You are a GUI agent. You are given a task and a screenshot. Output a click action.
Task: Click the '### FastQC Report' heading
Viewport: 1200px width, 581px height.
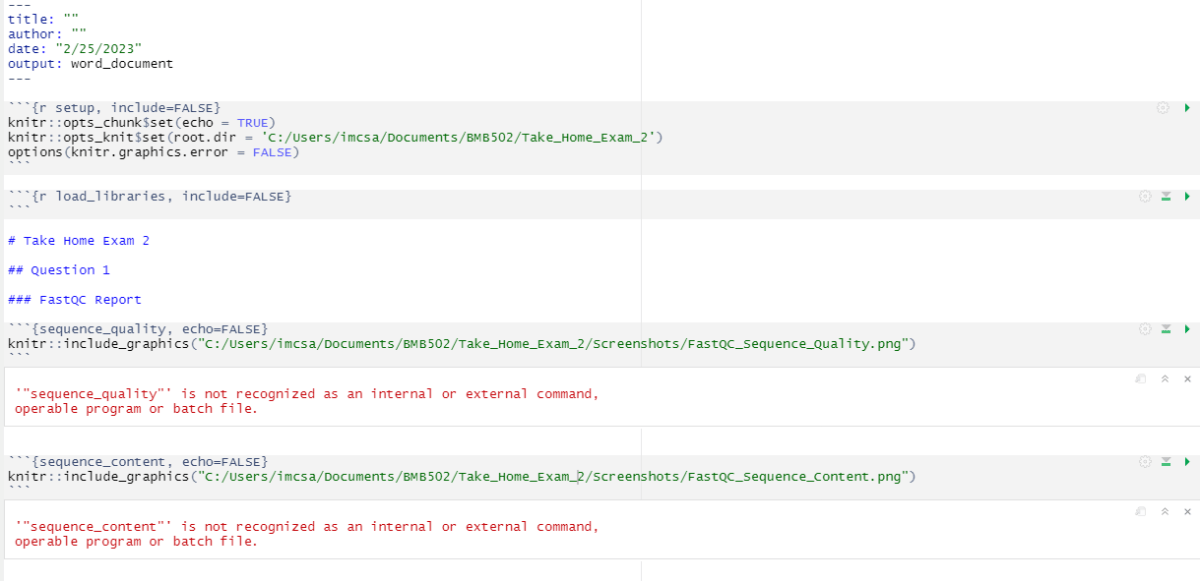pyautogui.click(x=75, y=300)
